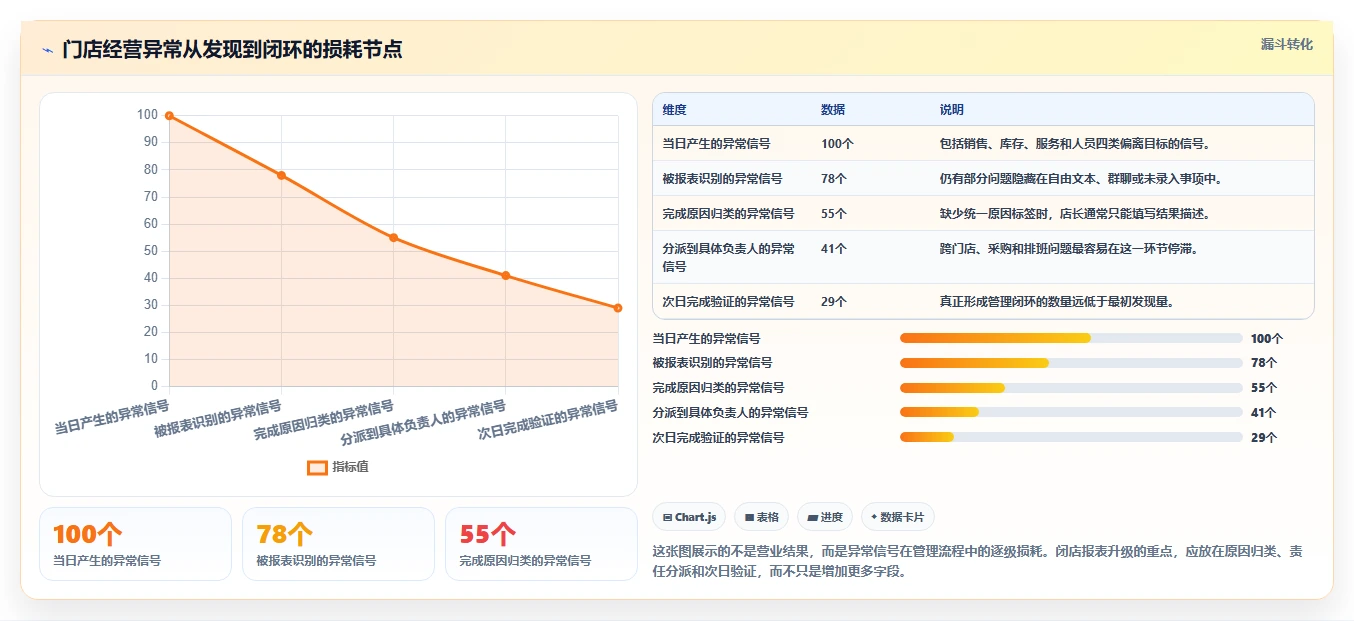Click the 100个 value beside the progress bar
This screenshot has width=1354, height=621.
coord(1267,339)
